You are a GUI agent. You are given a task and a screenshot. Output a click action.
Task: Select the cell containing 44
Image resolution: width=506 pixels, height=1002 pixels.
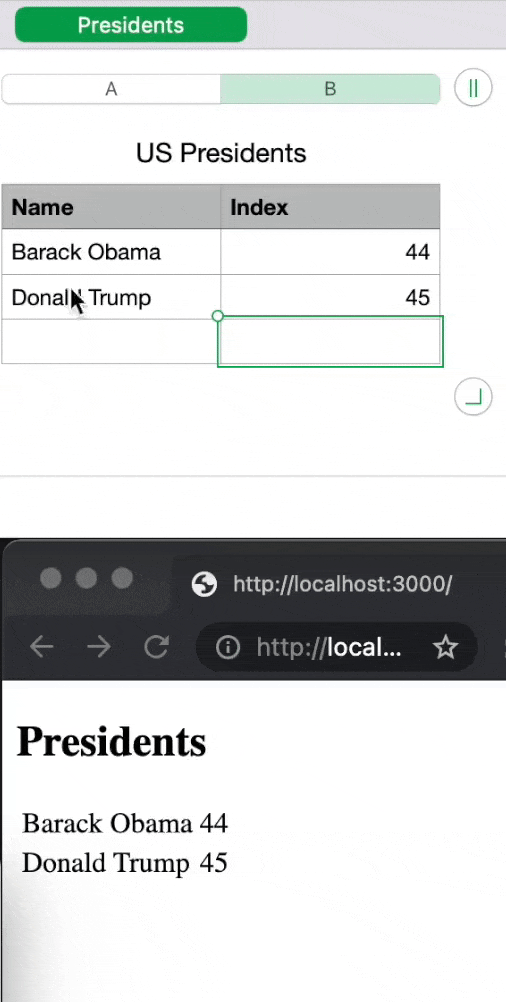coord(330,252)
